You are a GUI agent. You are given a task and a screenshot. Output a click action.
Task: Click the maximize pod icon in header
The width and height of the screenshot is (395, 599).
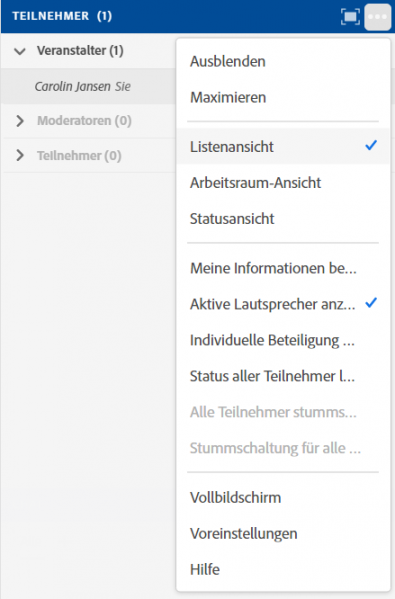(x=350, y=17)
